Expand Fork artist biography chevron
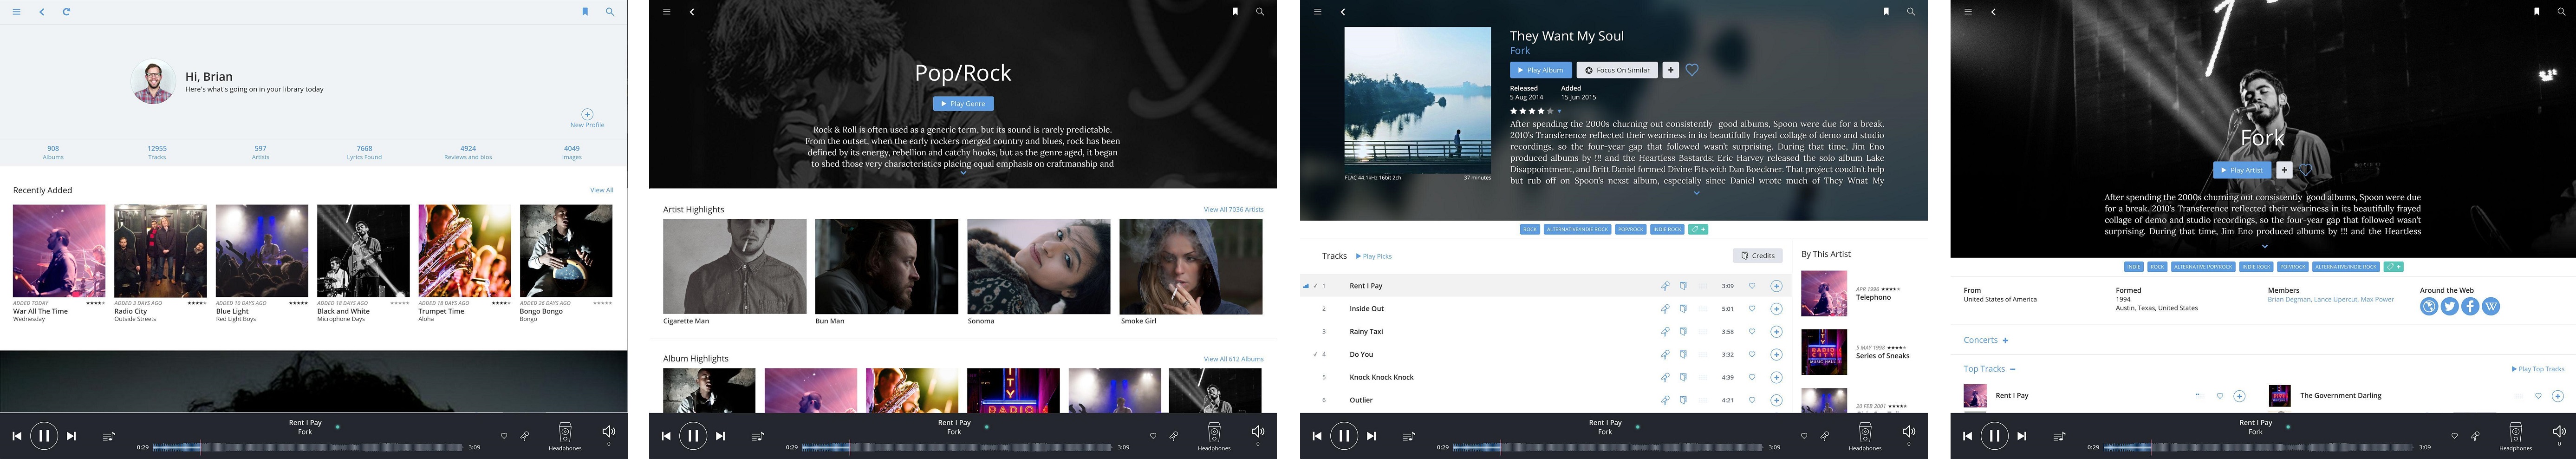 click(2264, 246)
